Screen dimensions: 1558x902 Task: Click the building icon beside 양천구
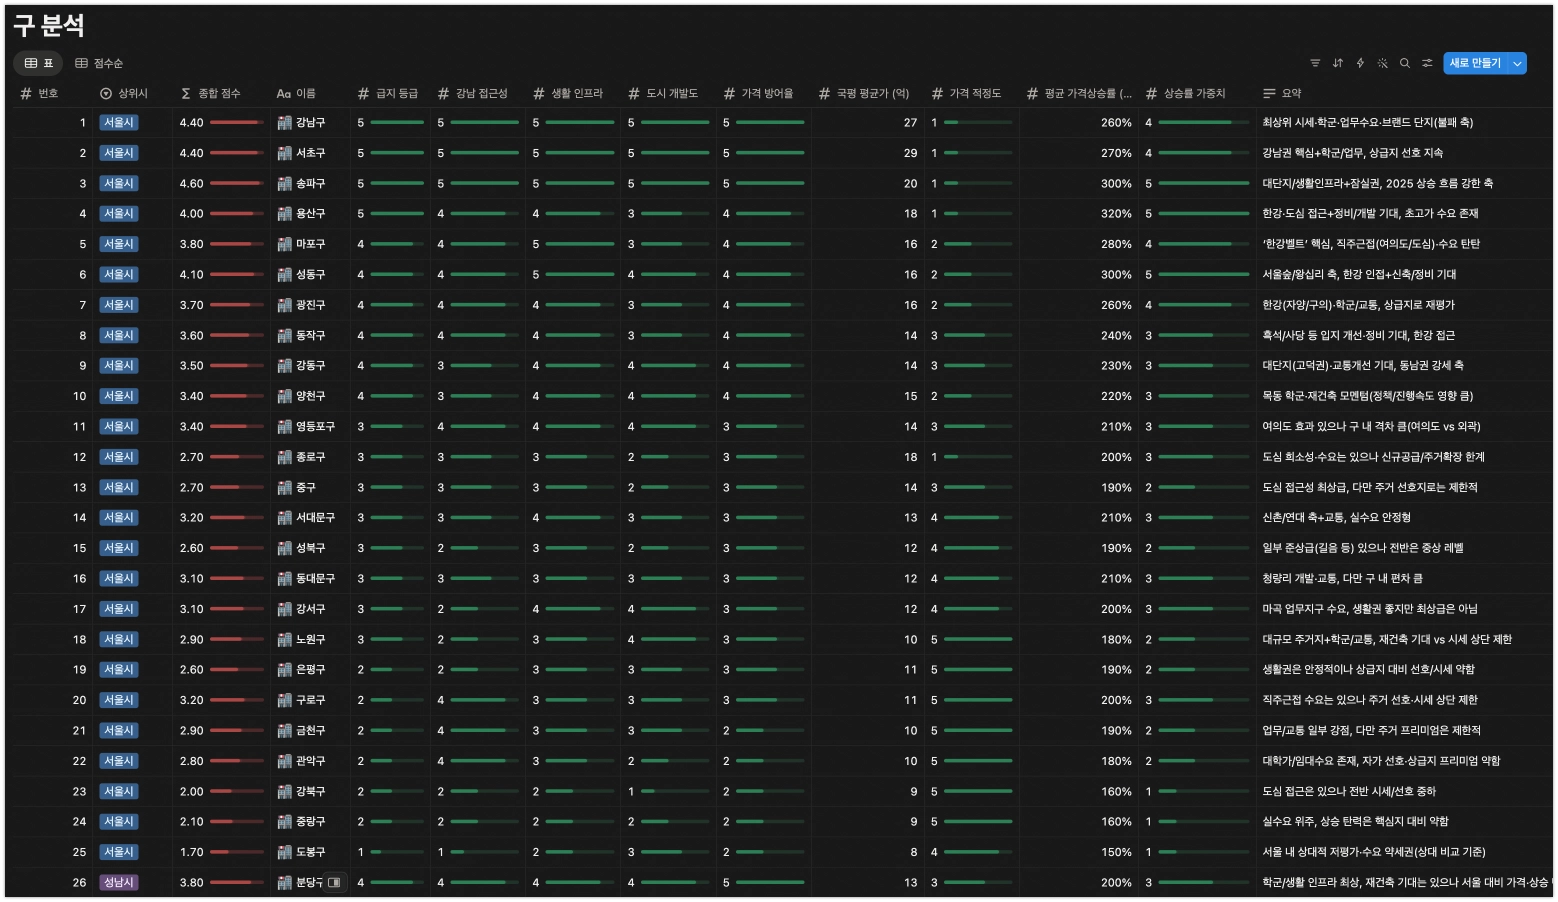tap(284, 396)
